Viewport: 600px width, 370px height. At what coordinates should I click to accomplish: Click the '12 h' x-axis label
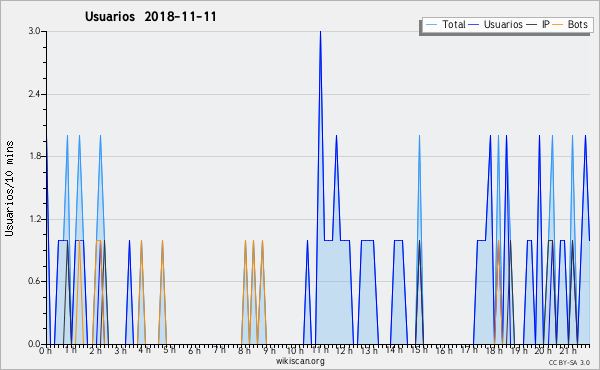pos(344,350)
